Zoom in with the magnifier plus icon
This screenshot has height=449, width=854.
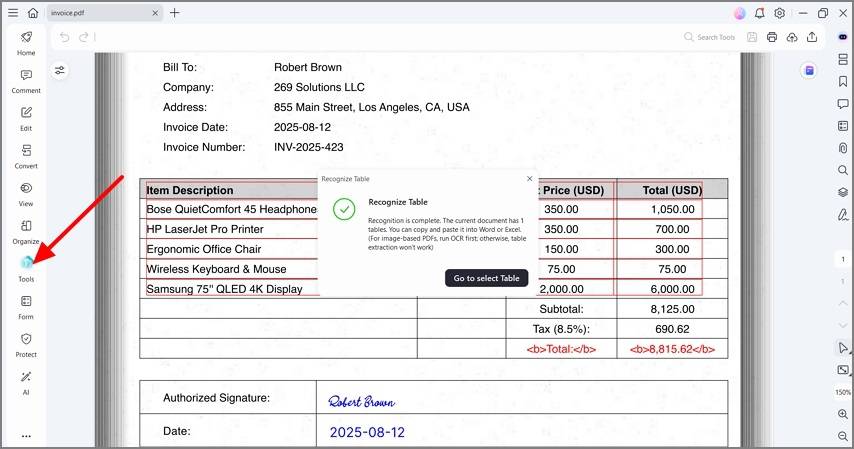click(x=843, y=414)
